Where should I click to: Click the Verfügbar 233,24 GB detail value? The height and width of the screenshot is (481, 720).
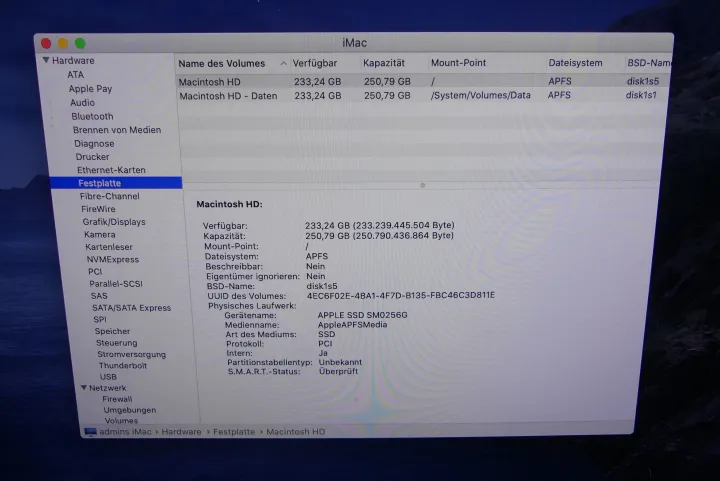[380, 225]
